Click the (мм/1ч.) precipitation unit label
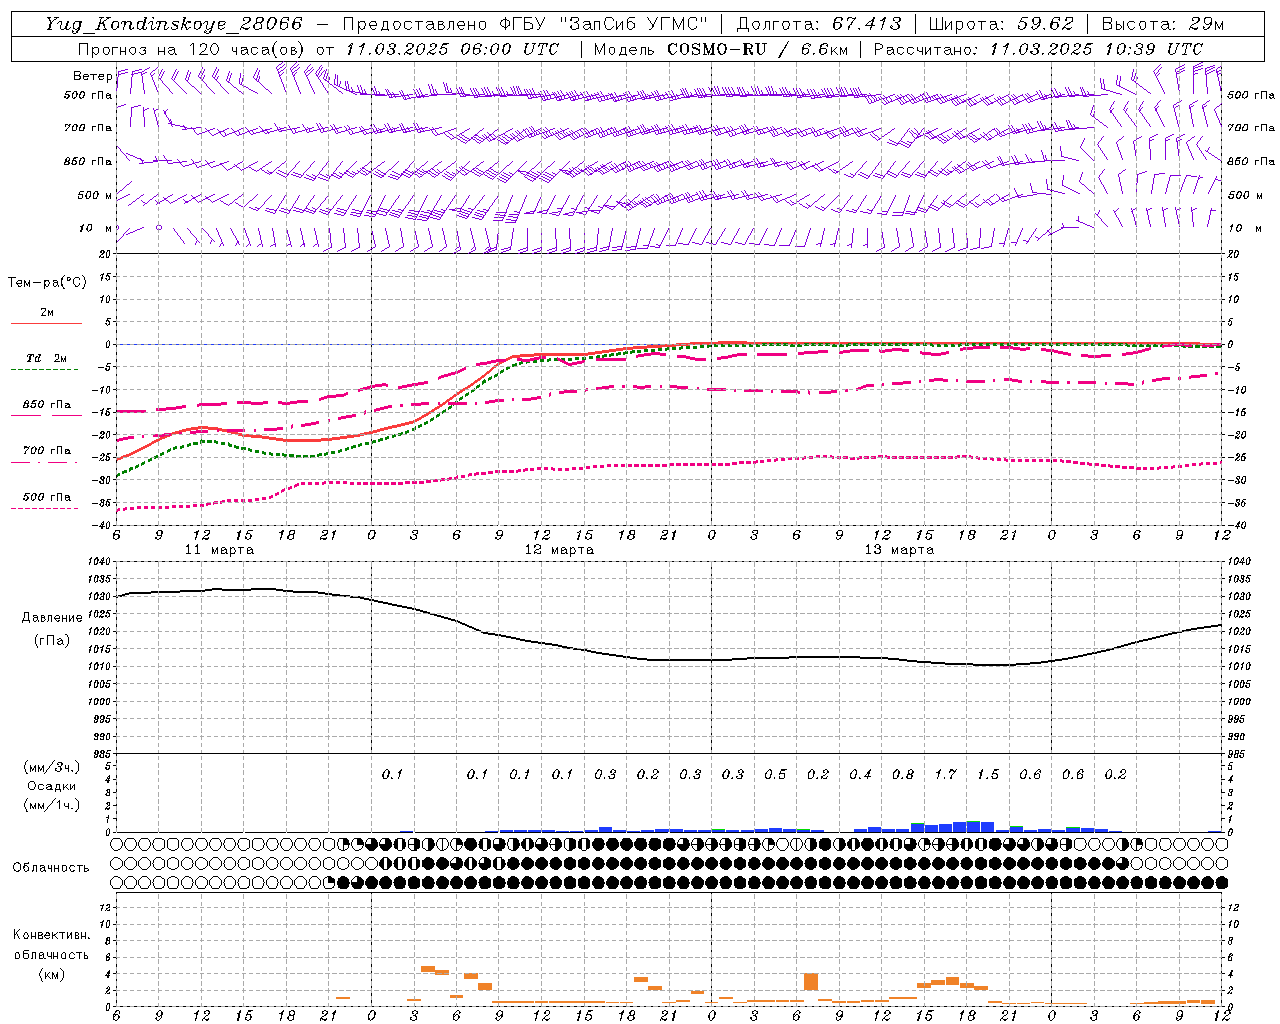Viewport: 1280px width, 1024px height. click(x=52, y=805)
